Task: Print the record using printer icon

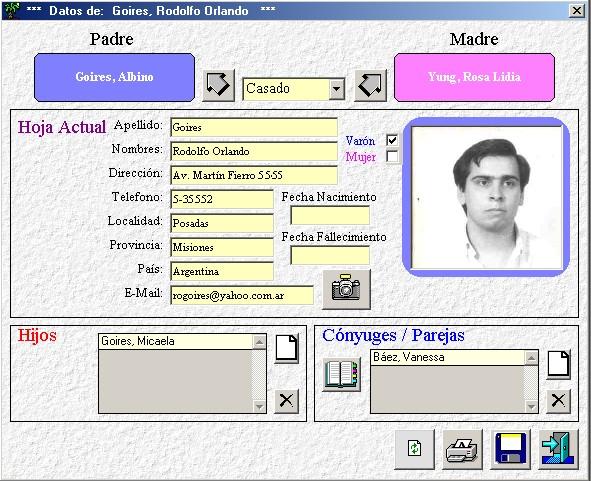Action: coord(462,449)
